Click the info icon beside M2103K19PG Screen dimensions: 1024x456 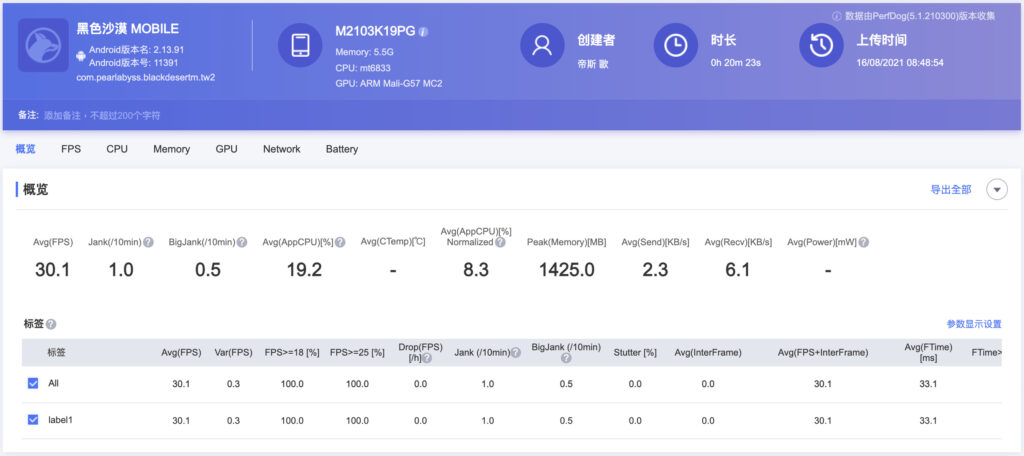[x=423, y=31]
